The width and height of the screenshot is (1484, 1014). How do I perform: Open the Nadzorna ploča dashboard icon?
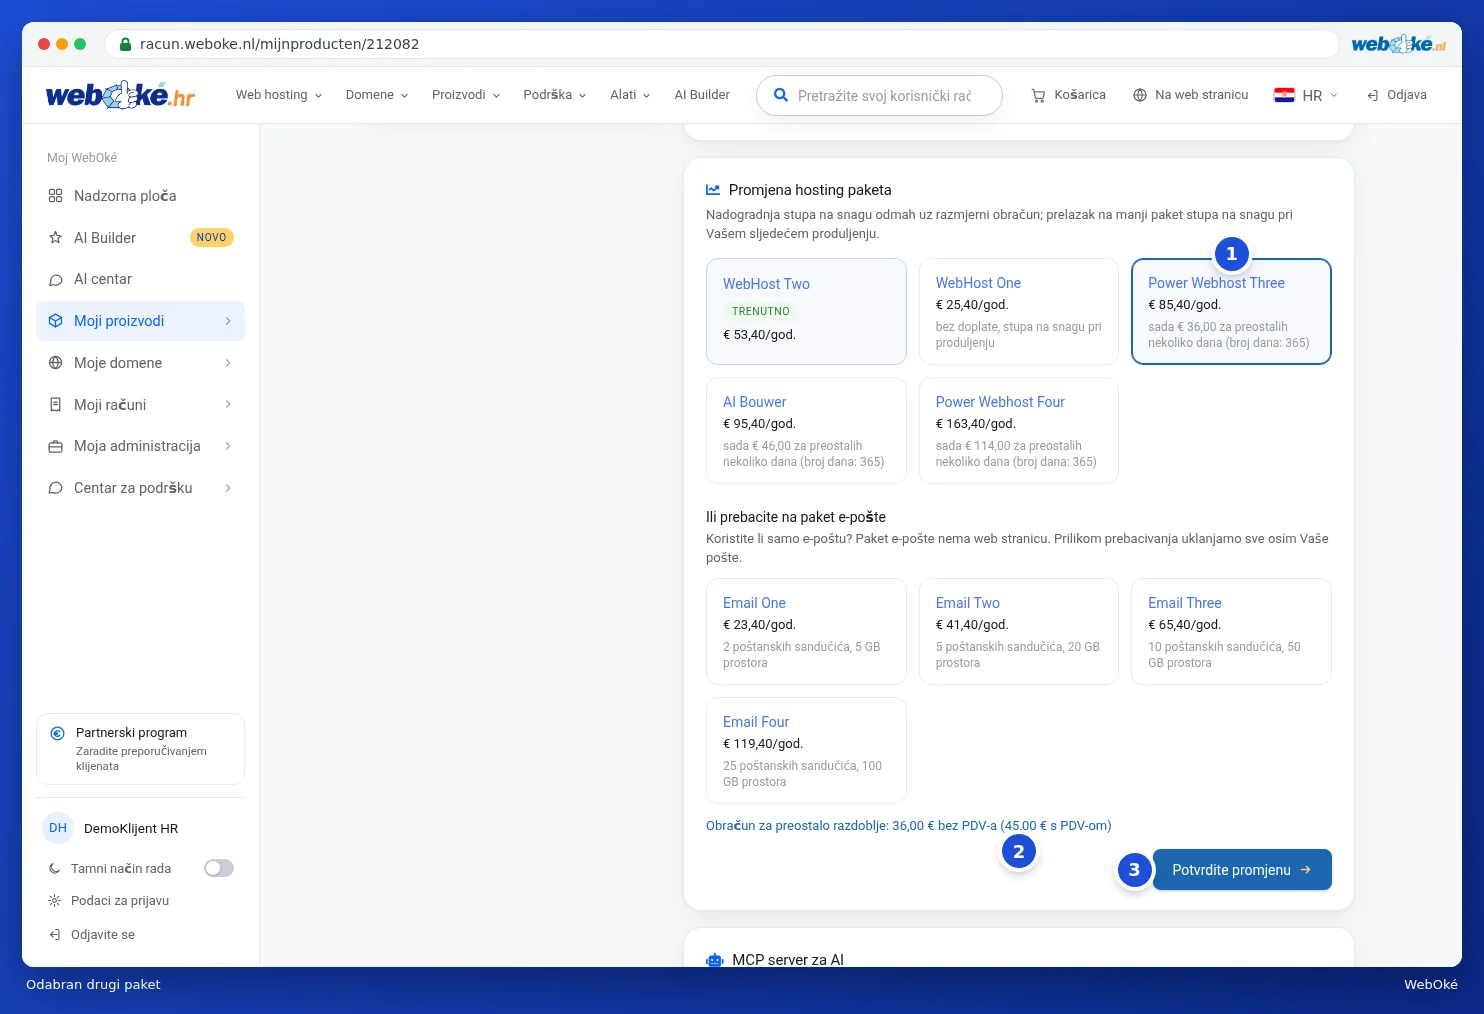(56, 196)
